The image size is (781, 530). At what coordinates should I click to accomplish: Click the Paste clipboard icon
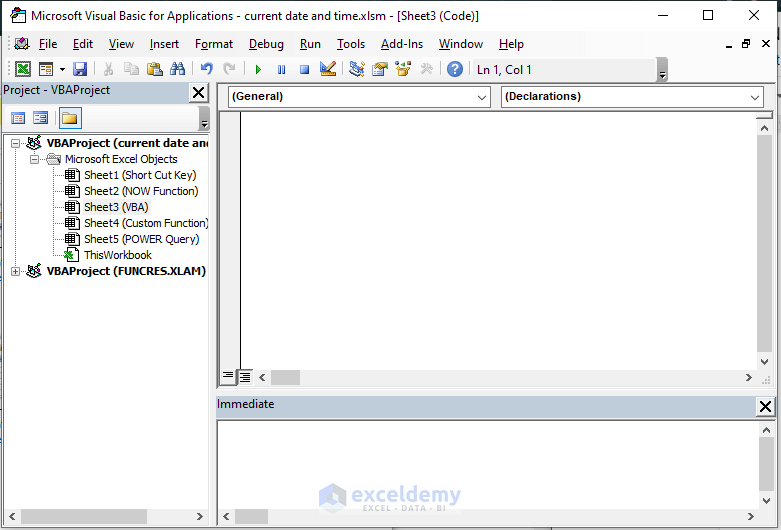click(x=154, y=69)
